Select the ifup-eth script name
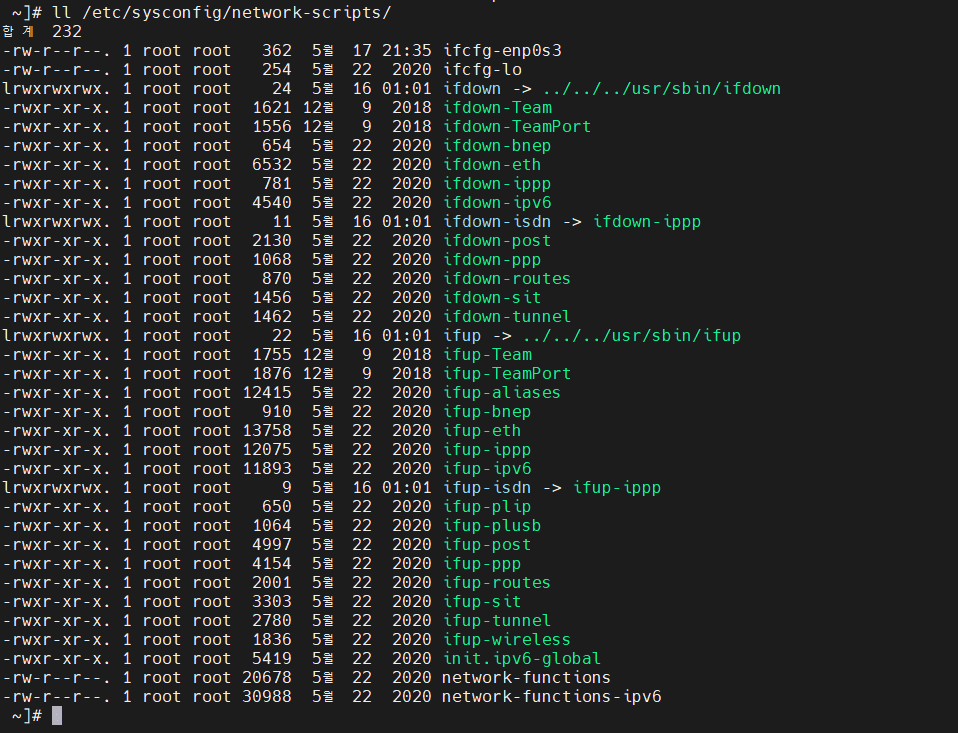This screenshot has height=733, width=958. 482,430
